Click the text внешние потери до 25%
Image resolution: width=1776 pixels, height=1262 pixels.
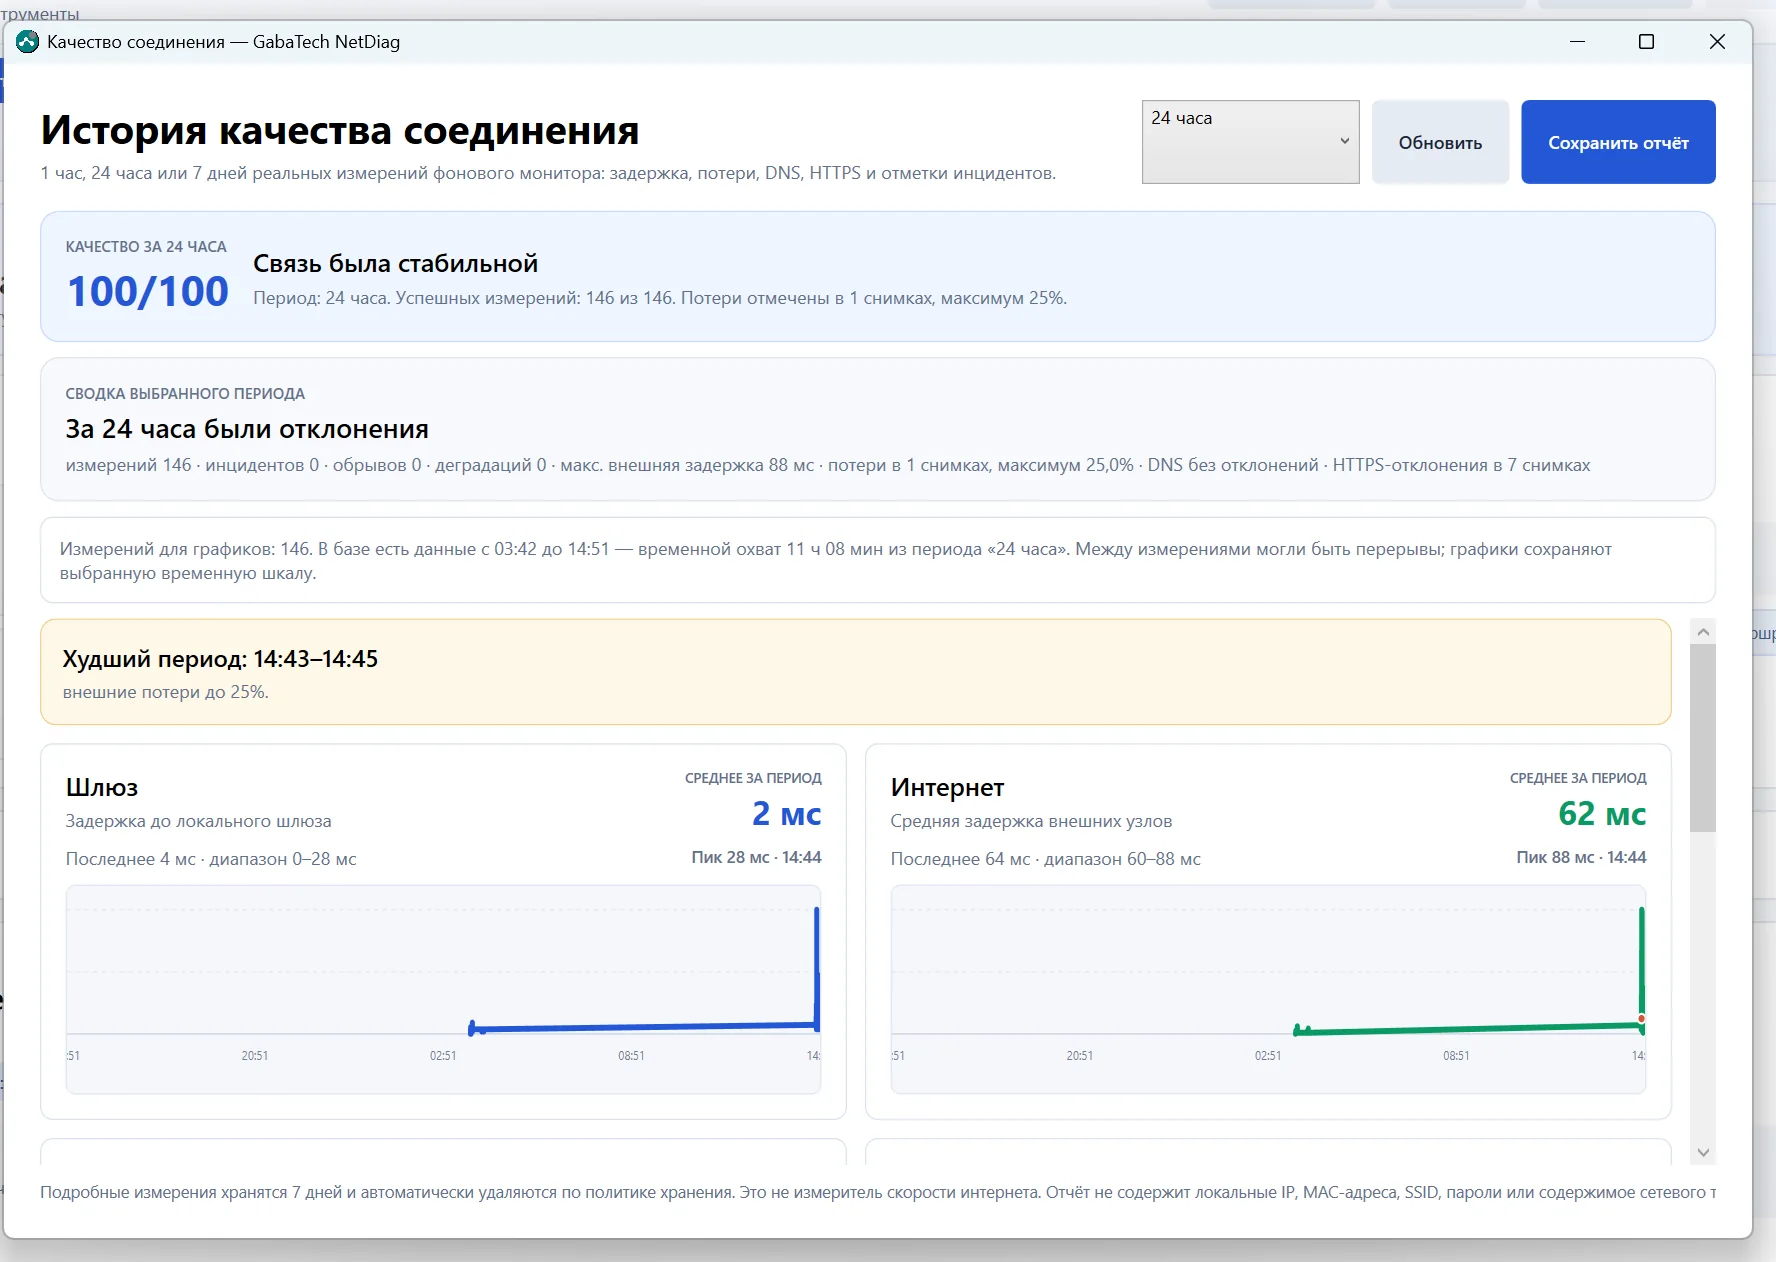tap(166, 692)
